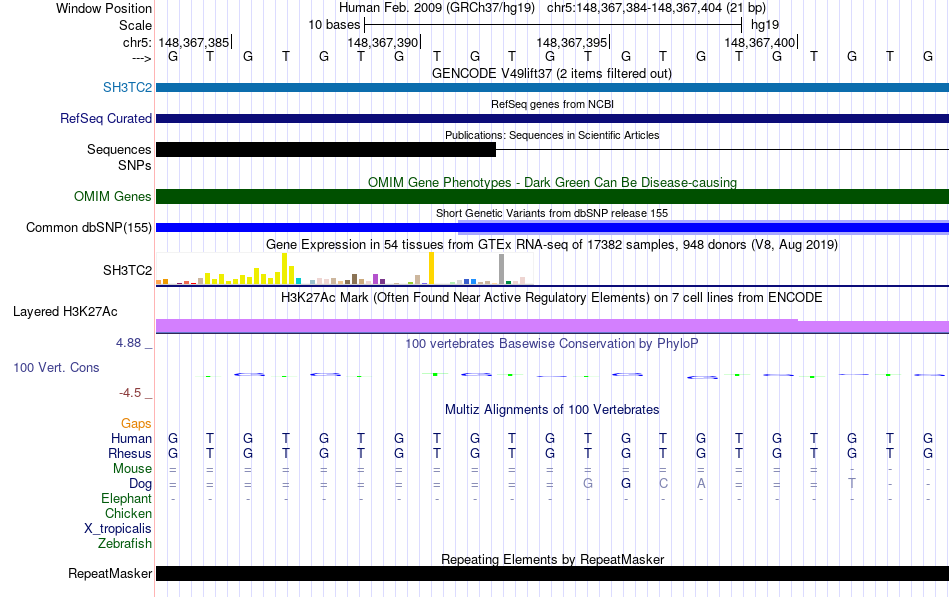Select the SNPs label under Sequences
950x597 pixels.
pos(135,165)
